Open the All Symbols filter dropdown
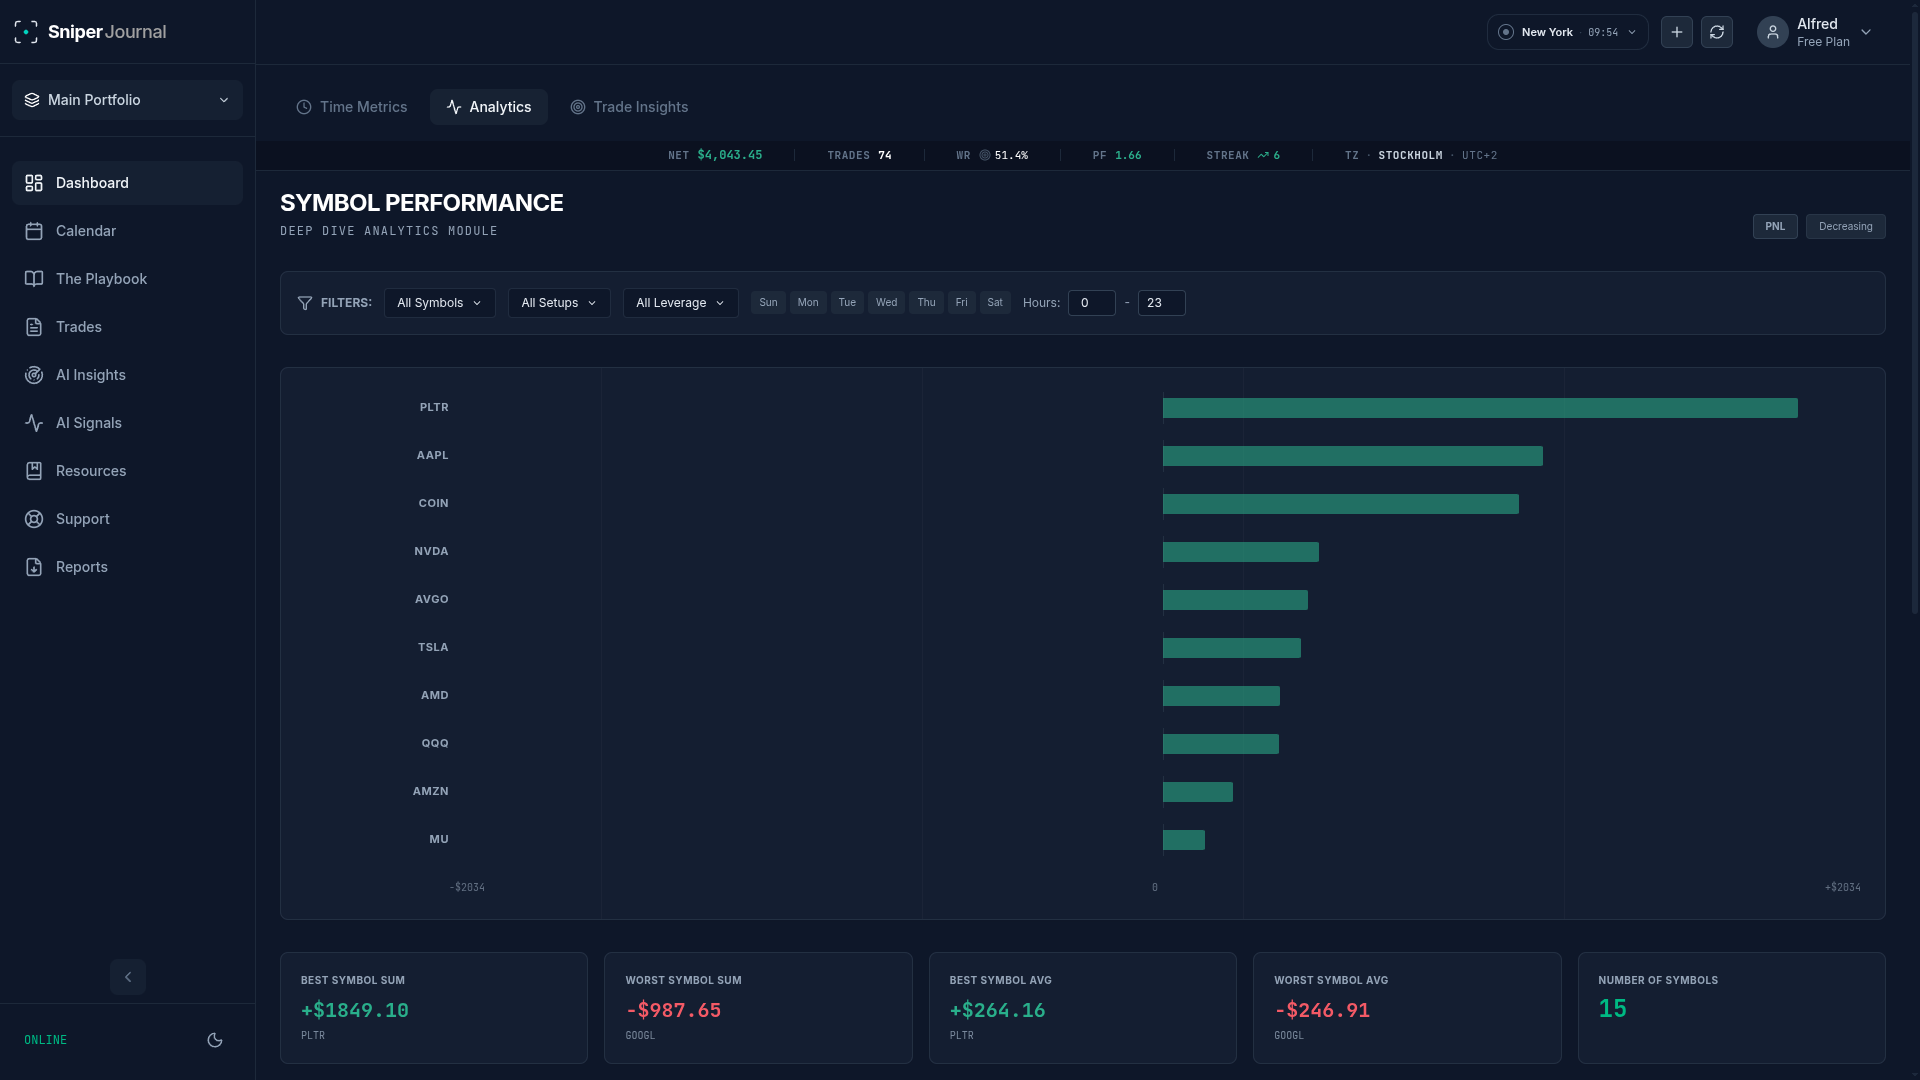 [x=440, y=303]
